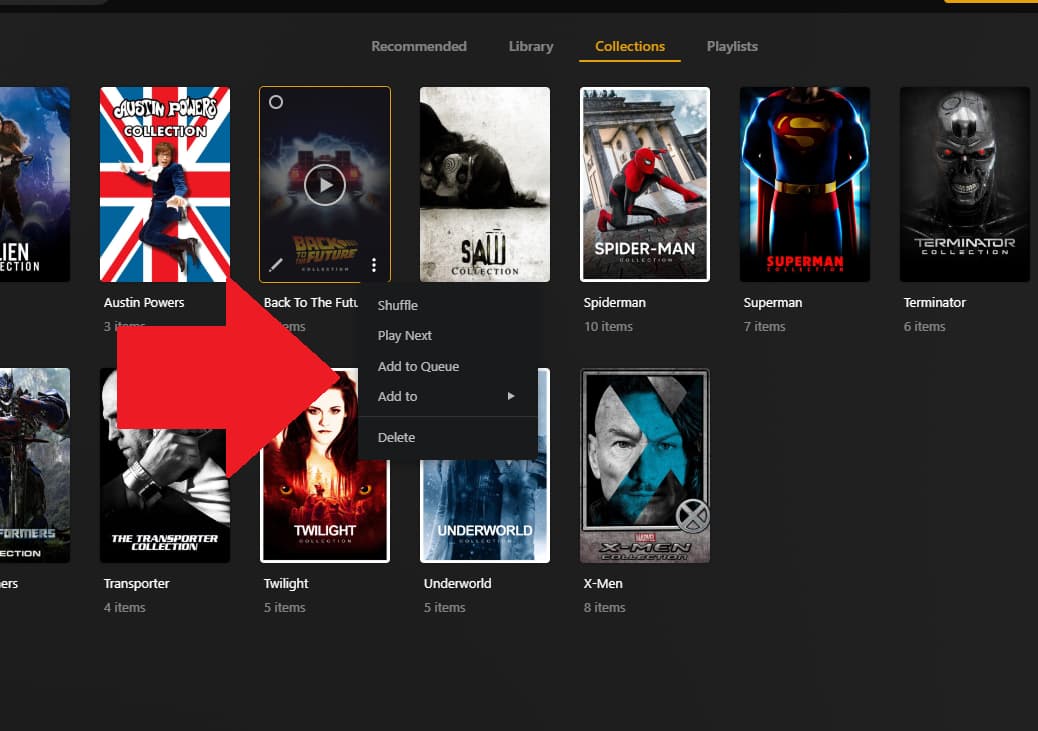Click the "5 items" label under Twilight
Image resolution: width=1038 pixels, height=731 pixels.
click(285, 607)
